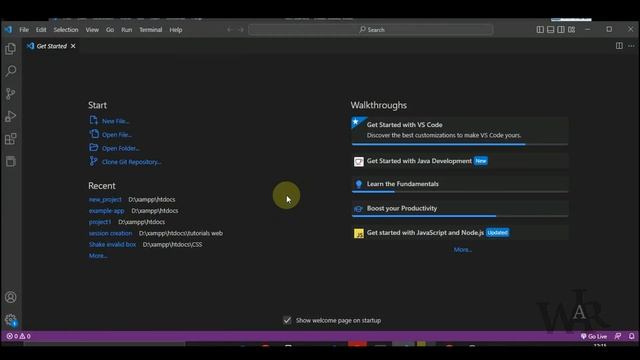Open Boost your Productivity walkthrough
This screenshot has height=360, width=640.
[x=460, y=209]
